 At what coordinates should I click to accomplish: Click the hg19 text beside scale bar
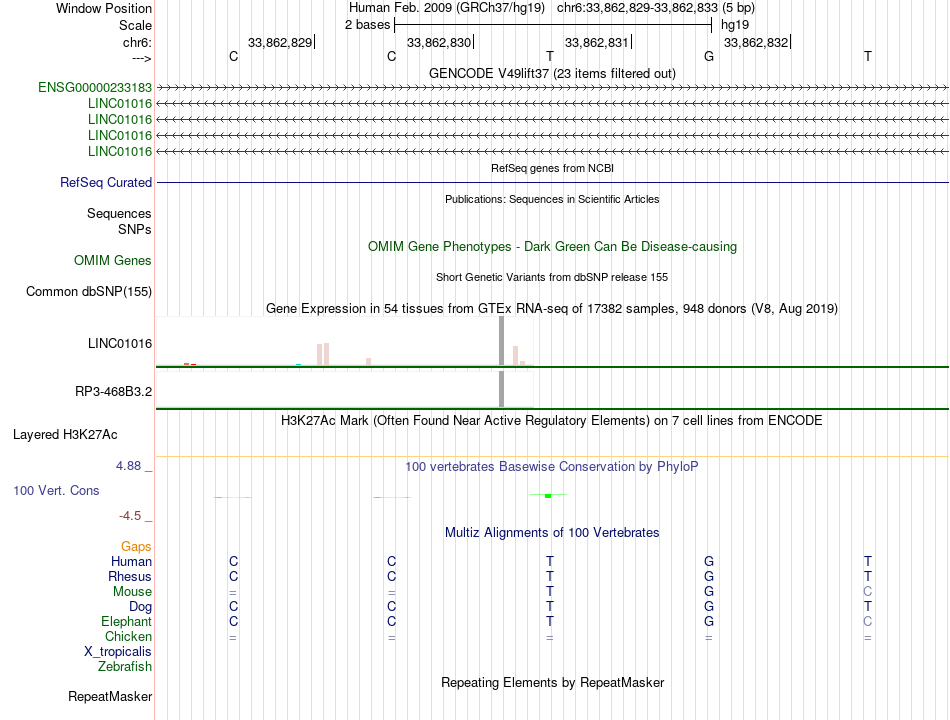pyautogui.click(x=735, y=25)
